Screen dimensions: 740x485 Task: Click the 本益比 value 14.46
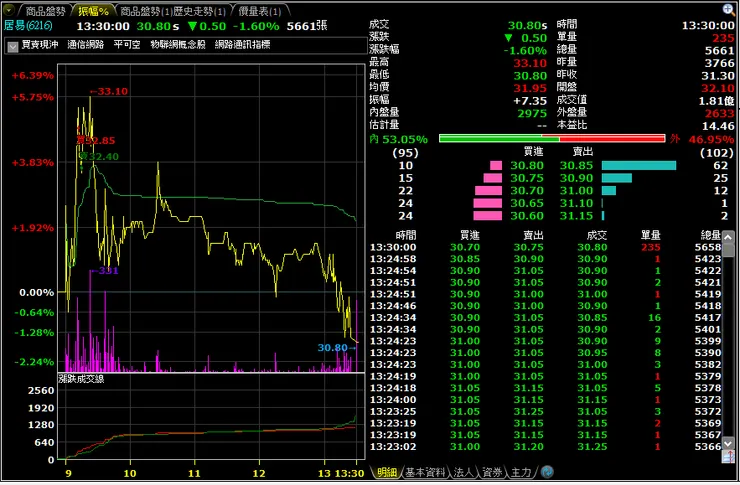pyautogui.click(x=717, y=126)
